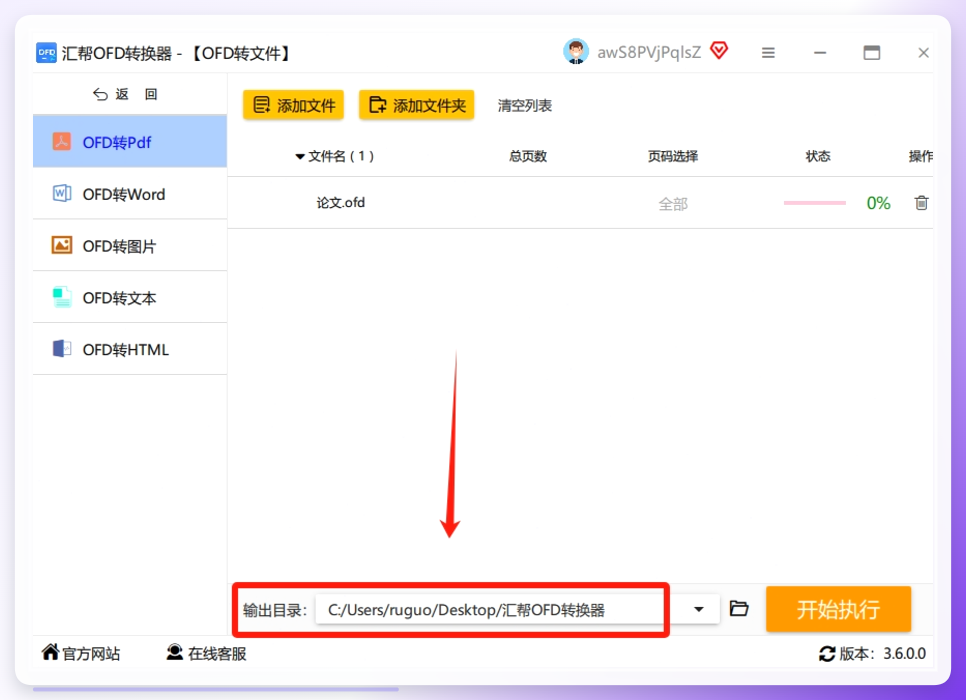Click 清空列表 to clear the list
Viewport: 966px width, 700px height.
coord(524,106)
